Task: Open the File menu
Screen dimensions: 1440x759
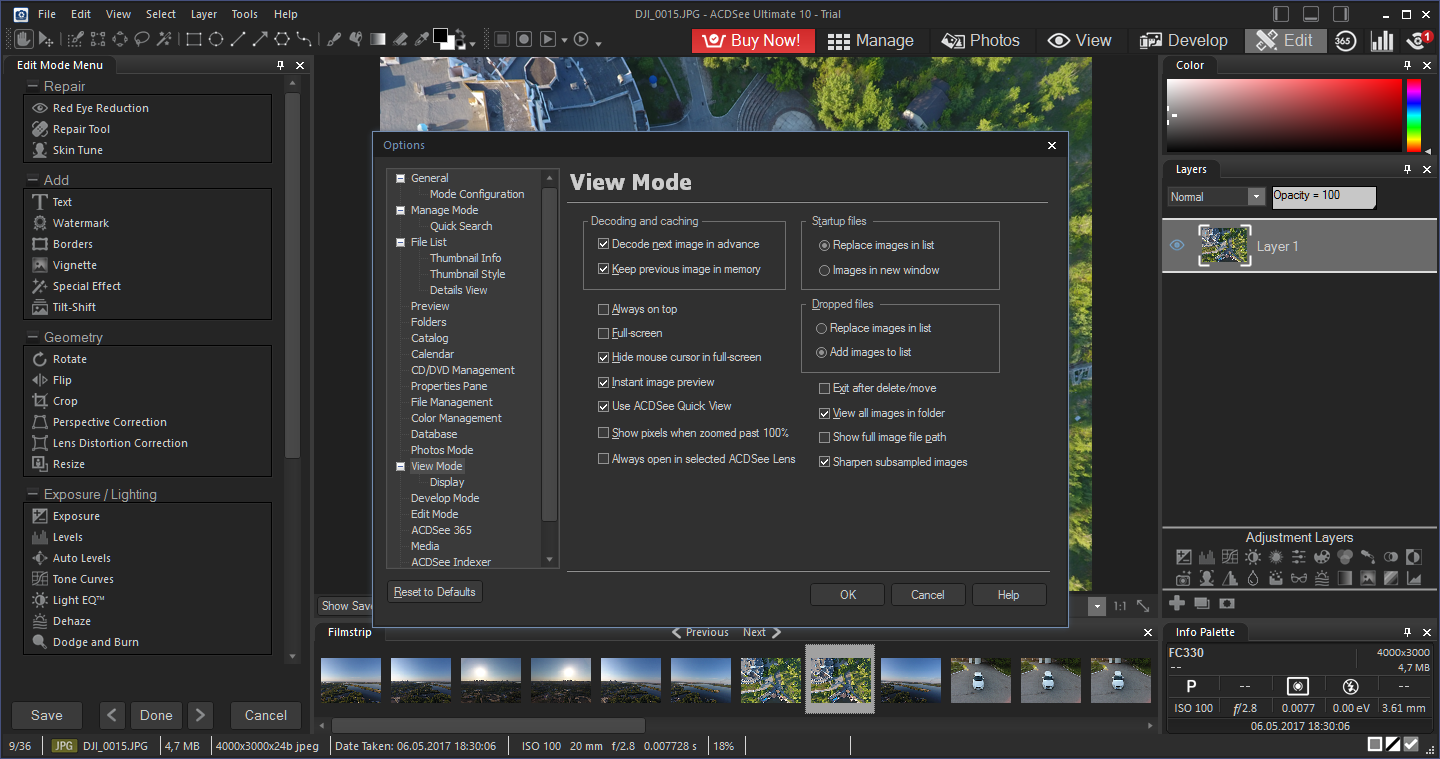Action: [x=47, y=14]
